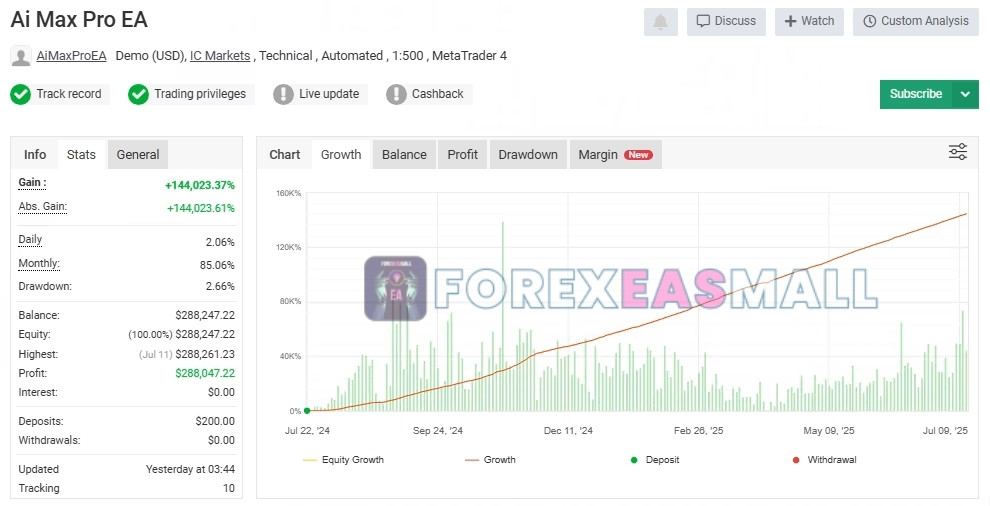Open the IC Markets broker link

220,56
